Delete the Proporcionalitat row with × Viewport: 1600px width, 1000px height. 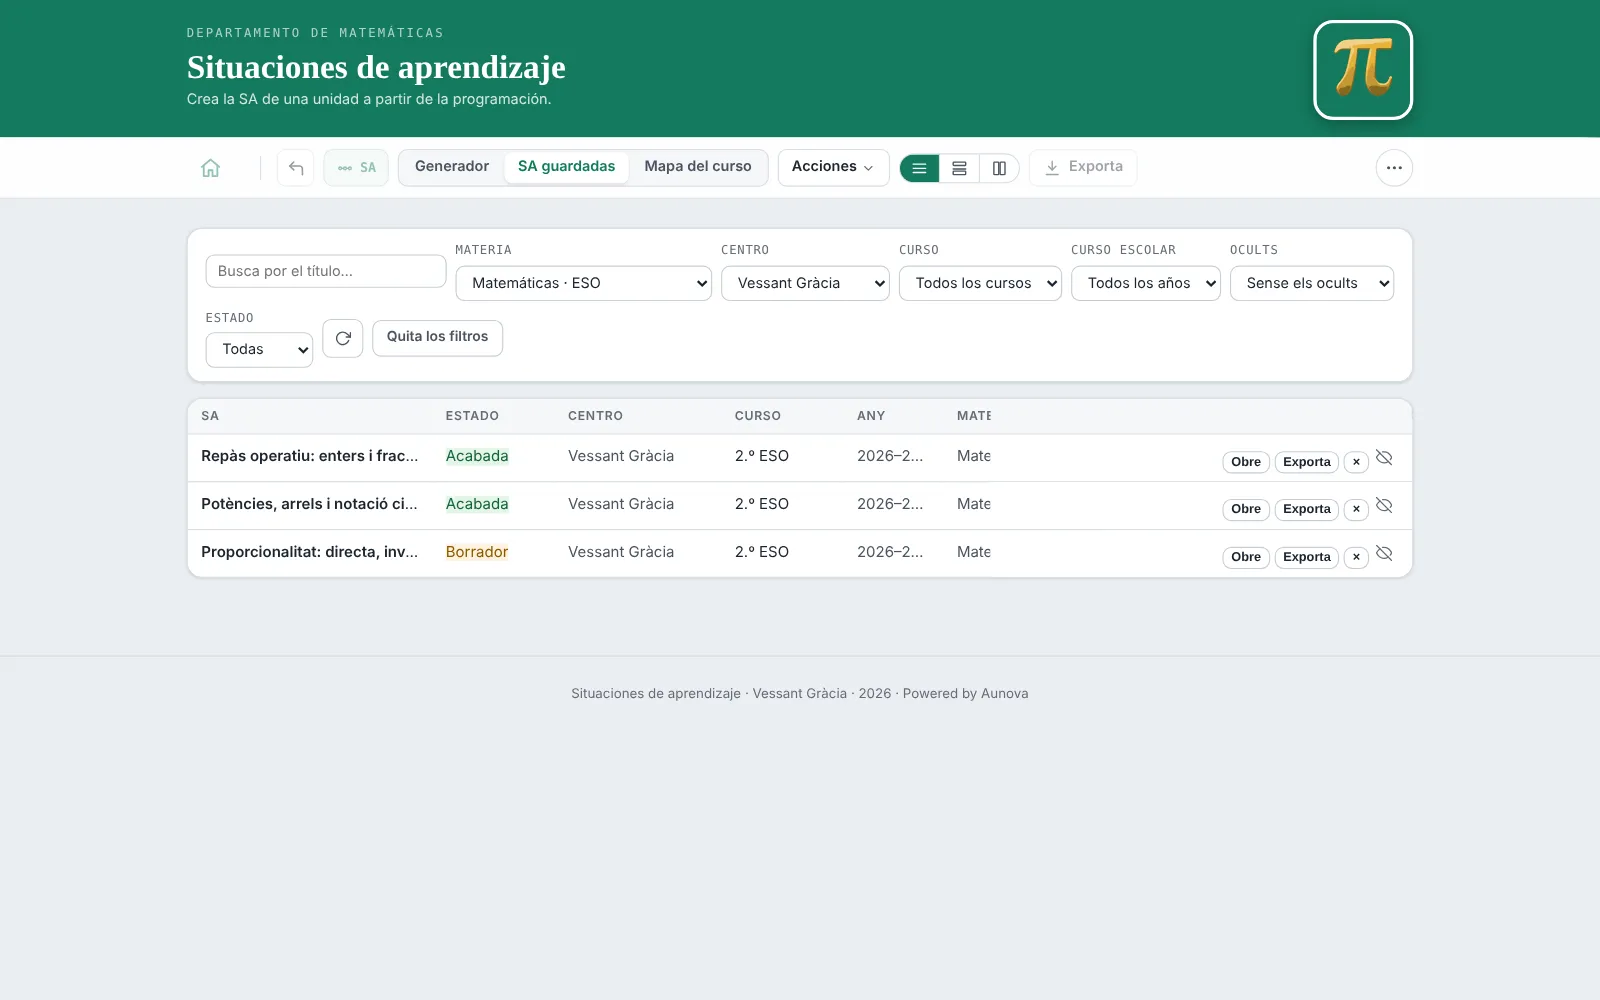pos(1356,557)
